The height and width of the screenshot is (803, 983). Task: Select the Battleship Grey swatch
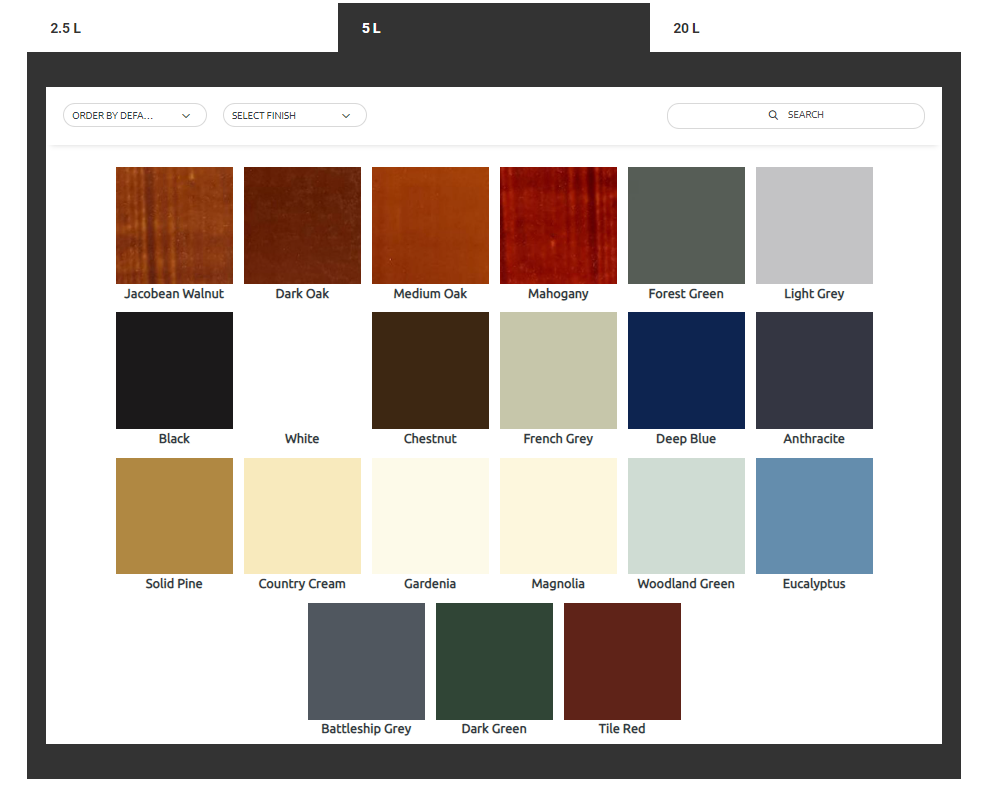tap(366, 660)
